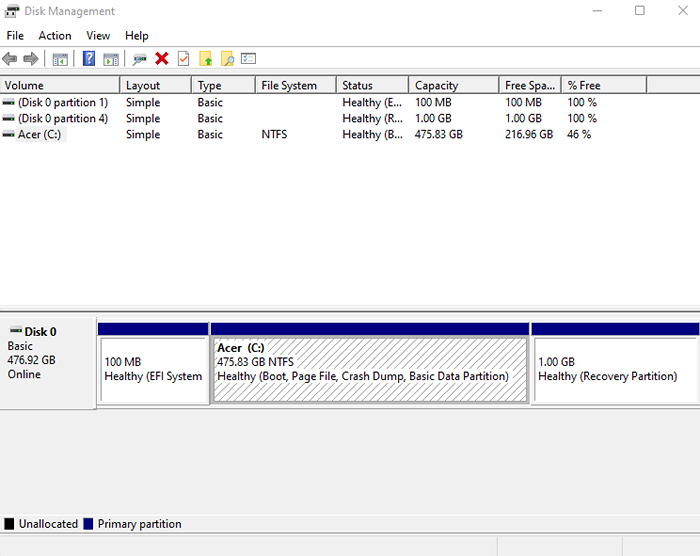
Task: Click the red X delete icon
Action: [x=162, y=59]
